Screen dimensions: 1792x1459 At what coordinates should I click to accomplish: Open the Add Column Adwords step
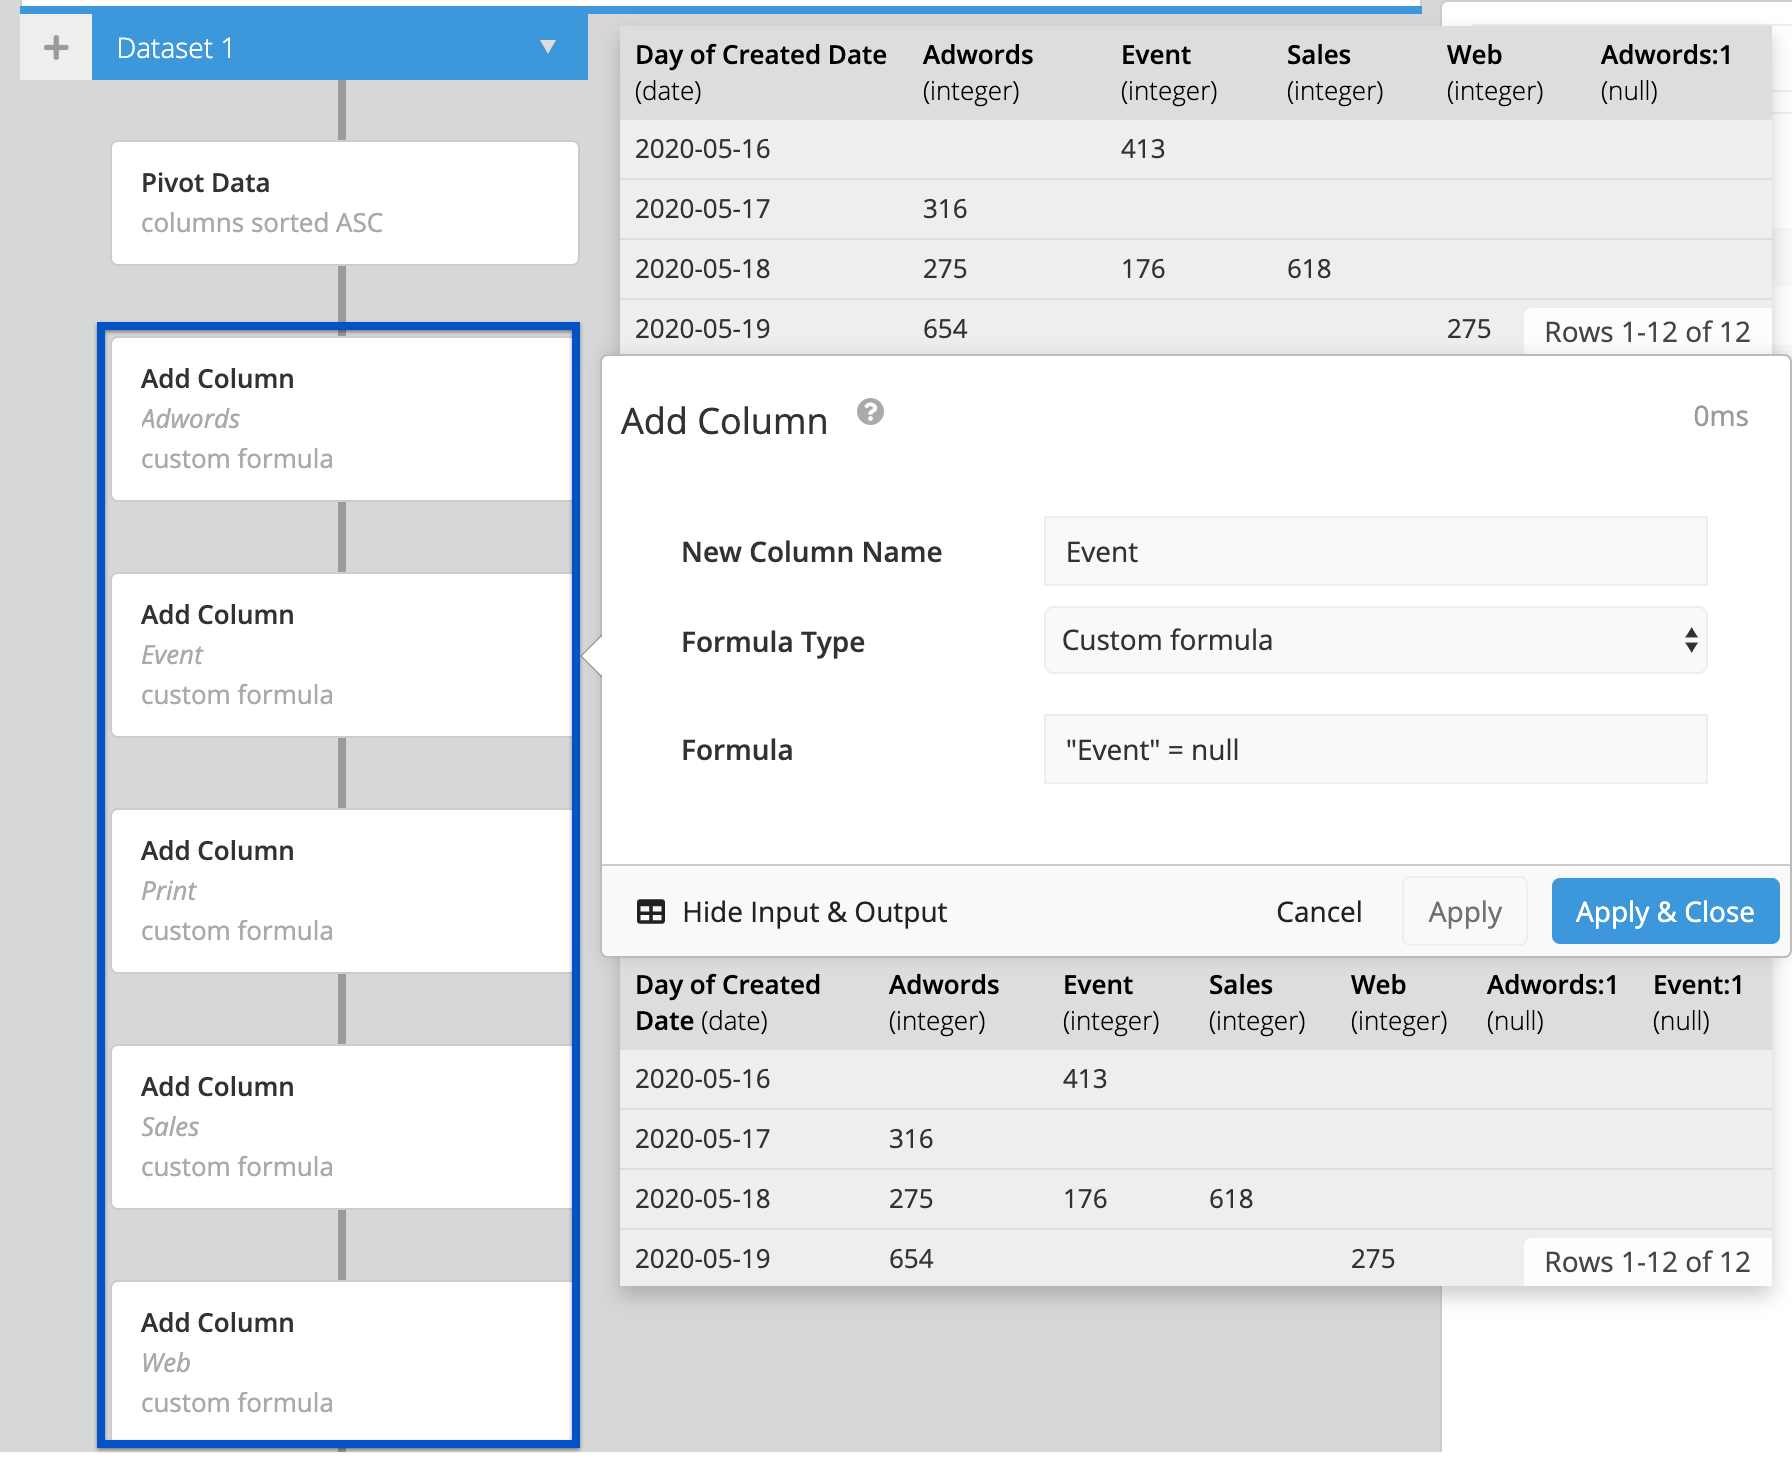tap(342, 419)
